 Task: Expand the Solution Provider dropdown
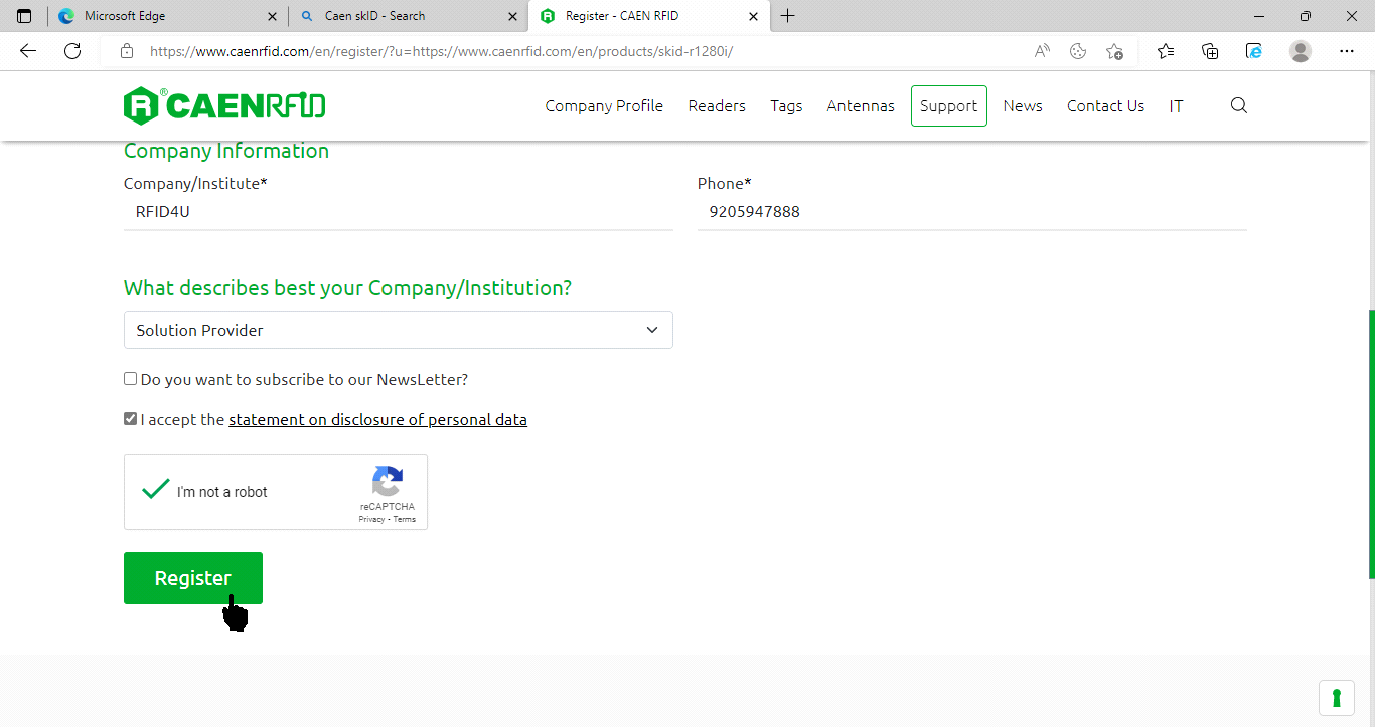pyautogui.click(x=398, y=330)
